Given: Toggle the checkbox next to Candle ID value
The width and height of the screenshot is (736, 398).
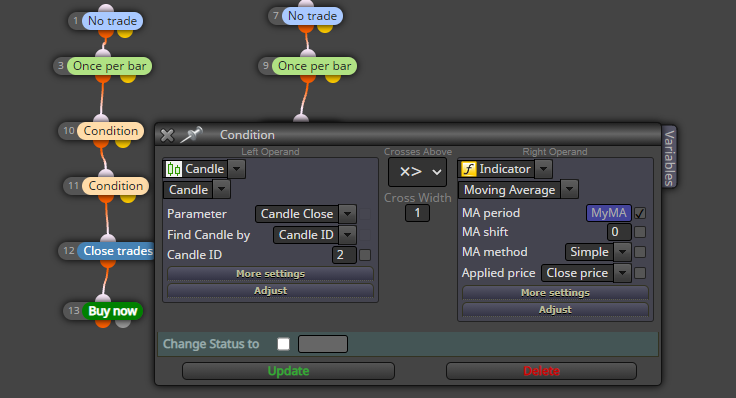Looking at the screenshot, I should tap(365, 255).
